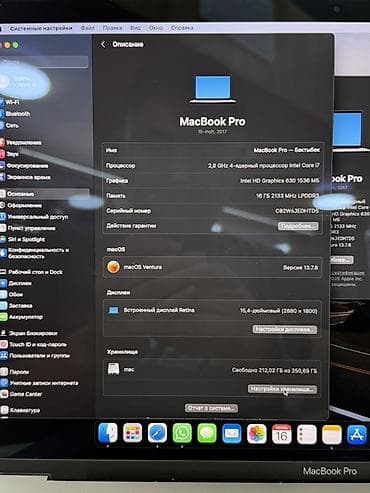Select Основные in the sidebar
The image size is (370, 493).
pos(45,194)
